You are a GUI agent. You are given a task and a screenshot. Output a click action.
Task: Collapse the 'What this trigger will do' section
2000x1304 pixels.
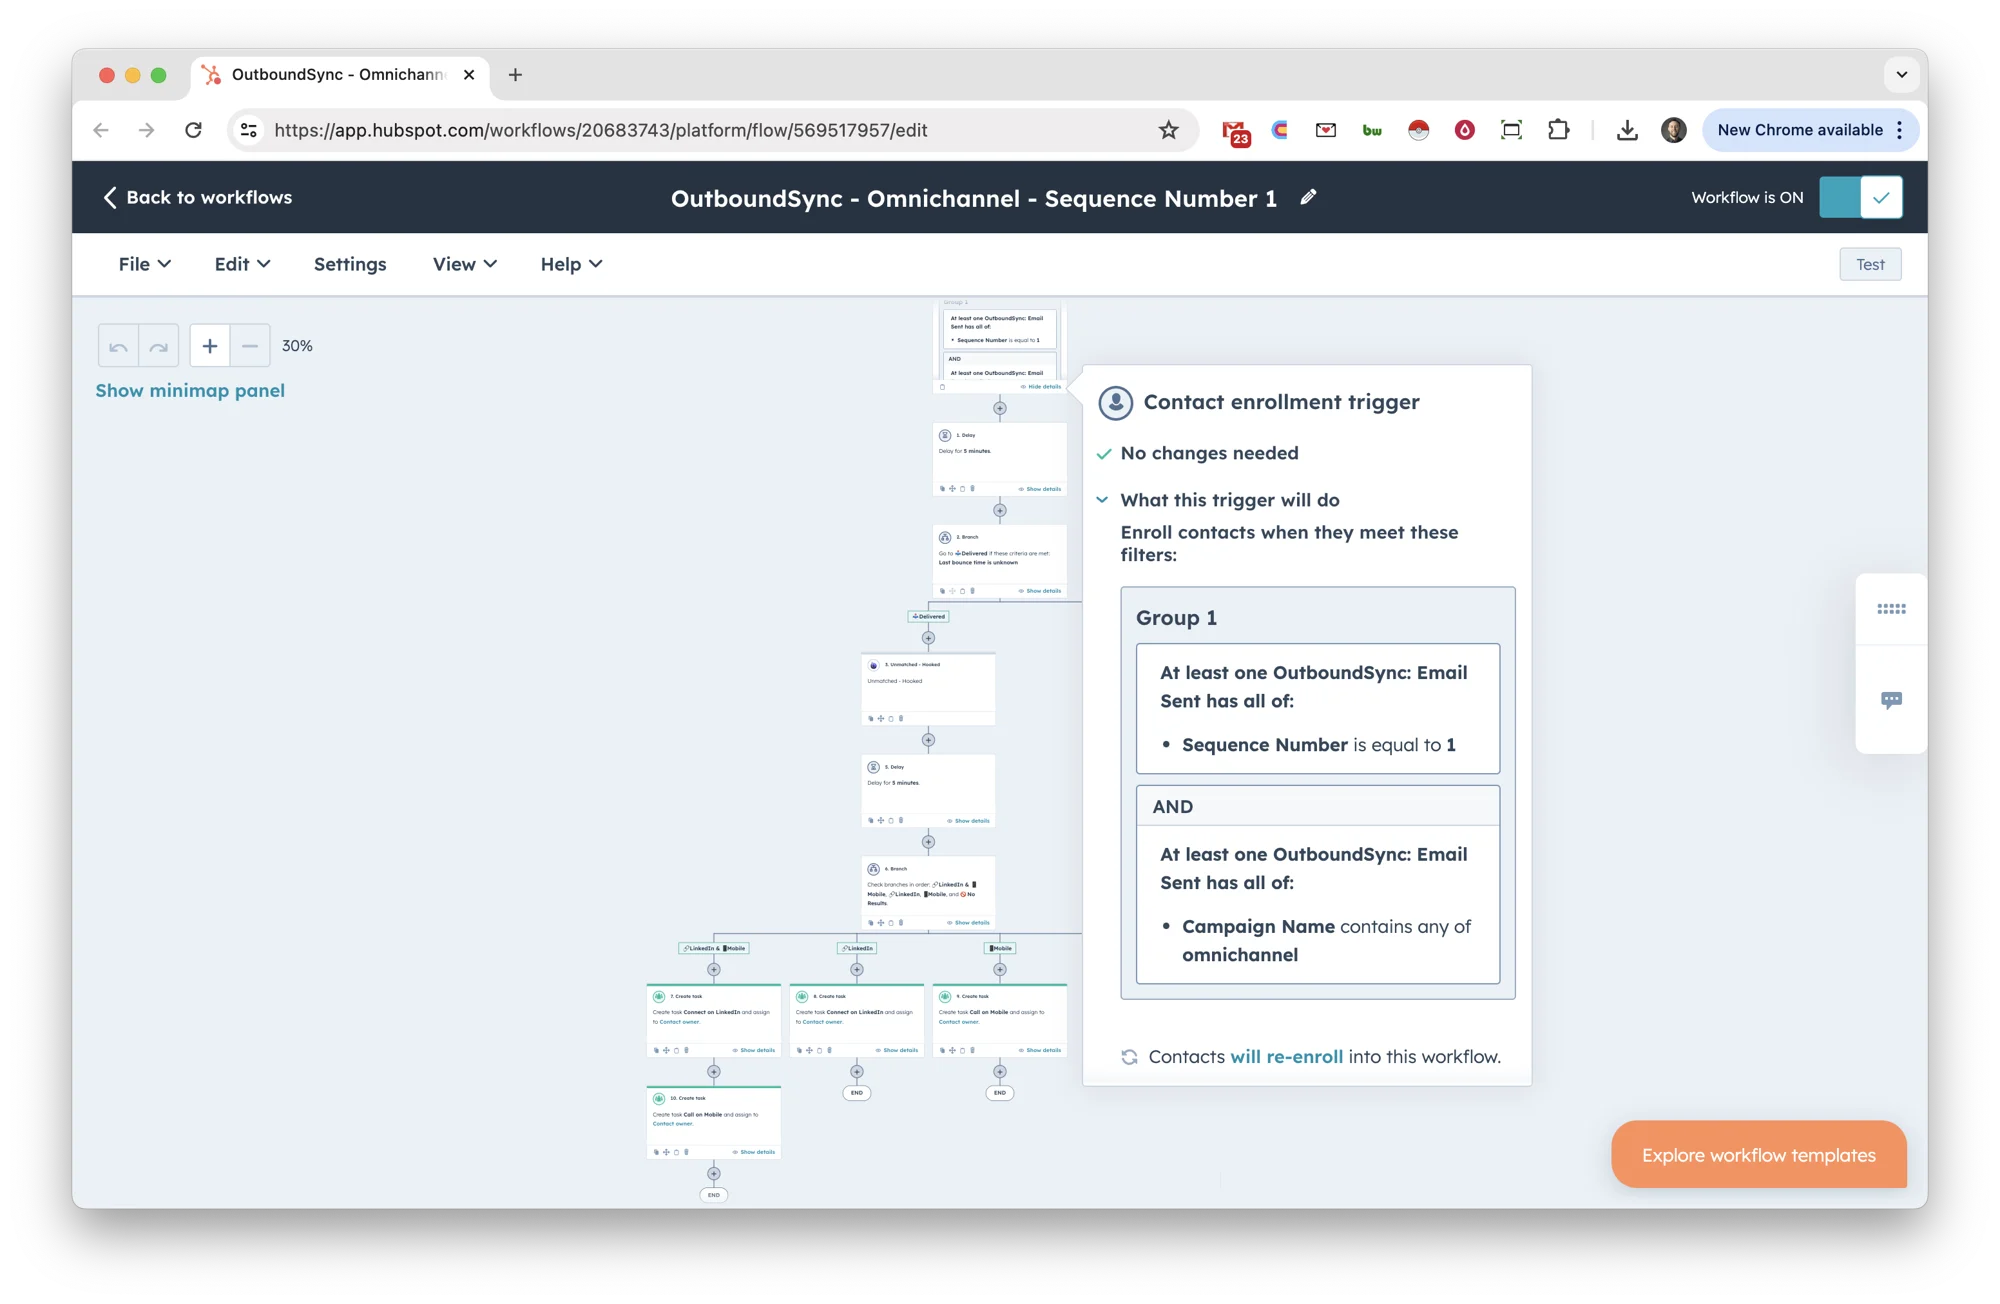tap(1103, 500)
